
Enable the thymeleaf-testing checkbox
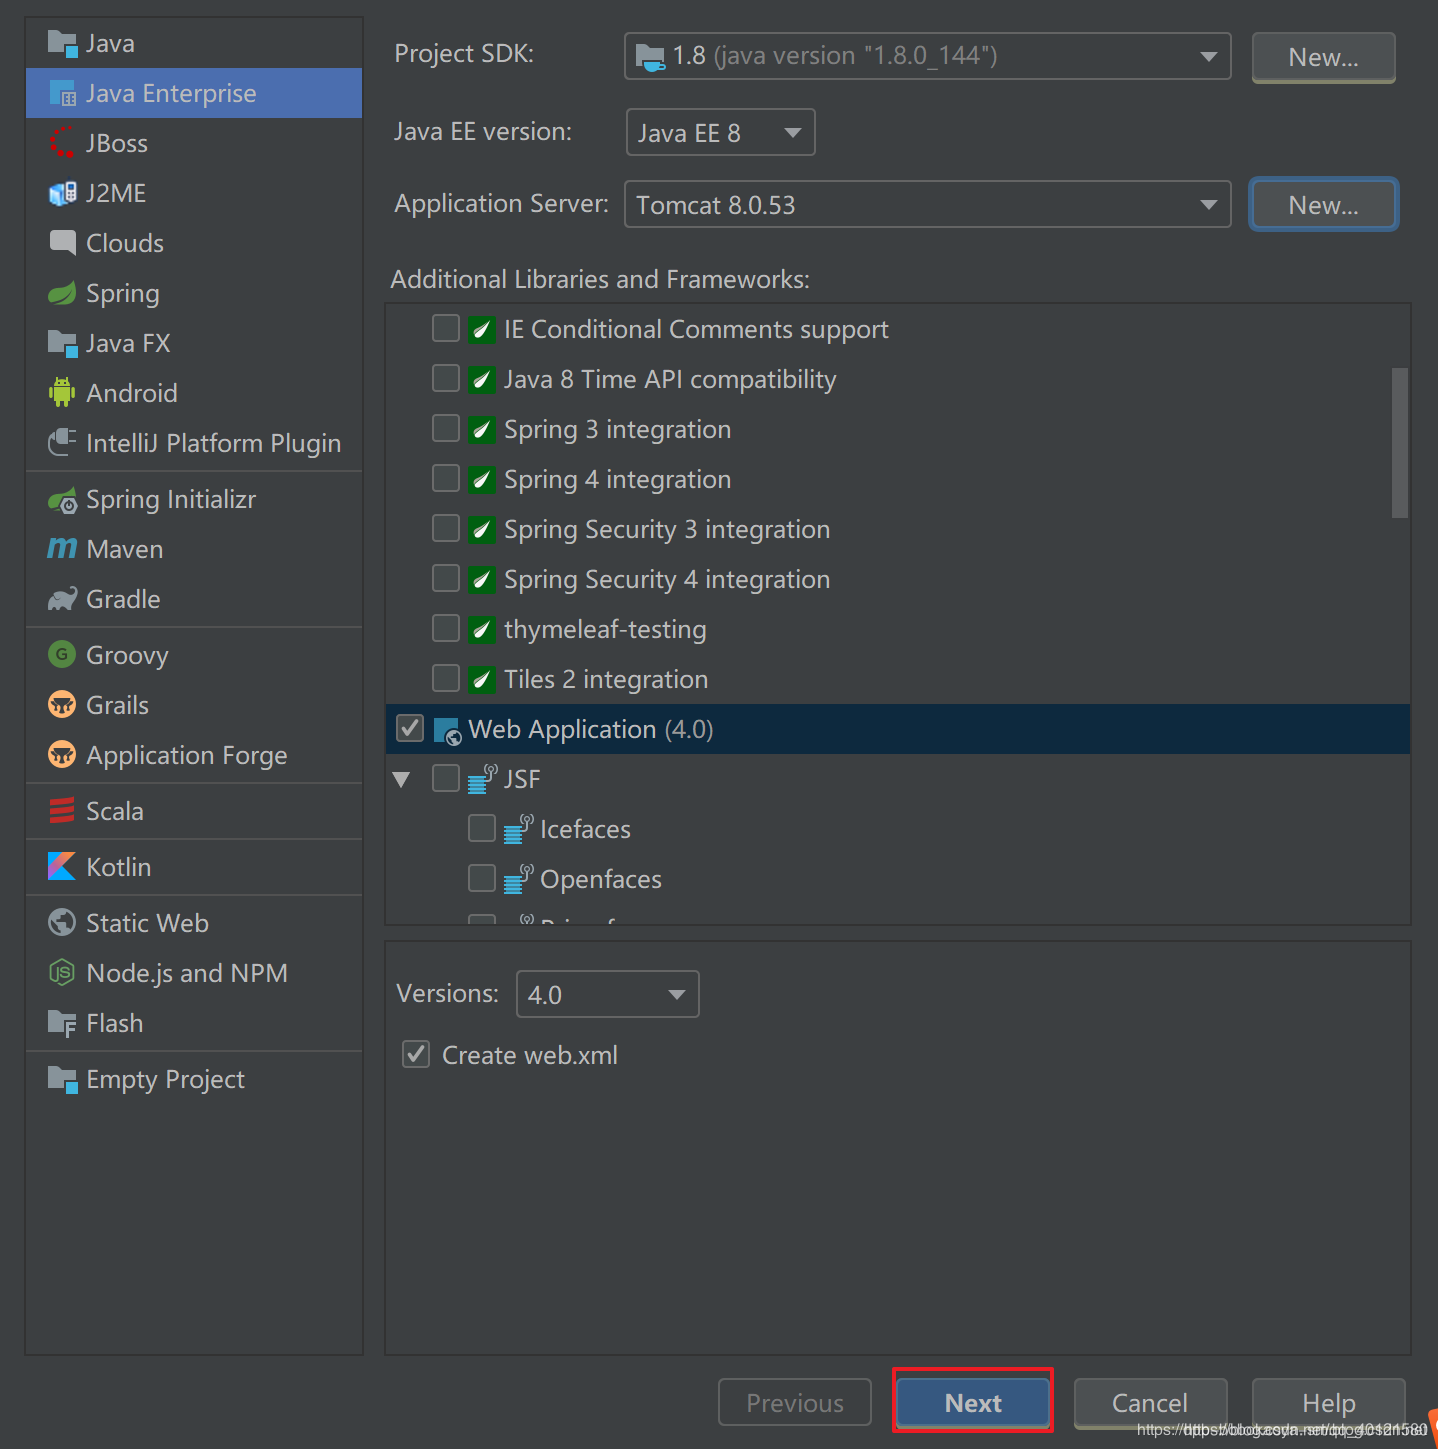click(446, 628)
